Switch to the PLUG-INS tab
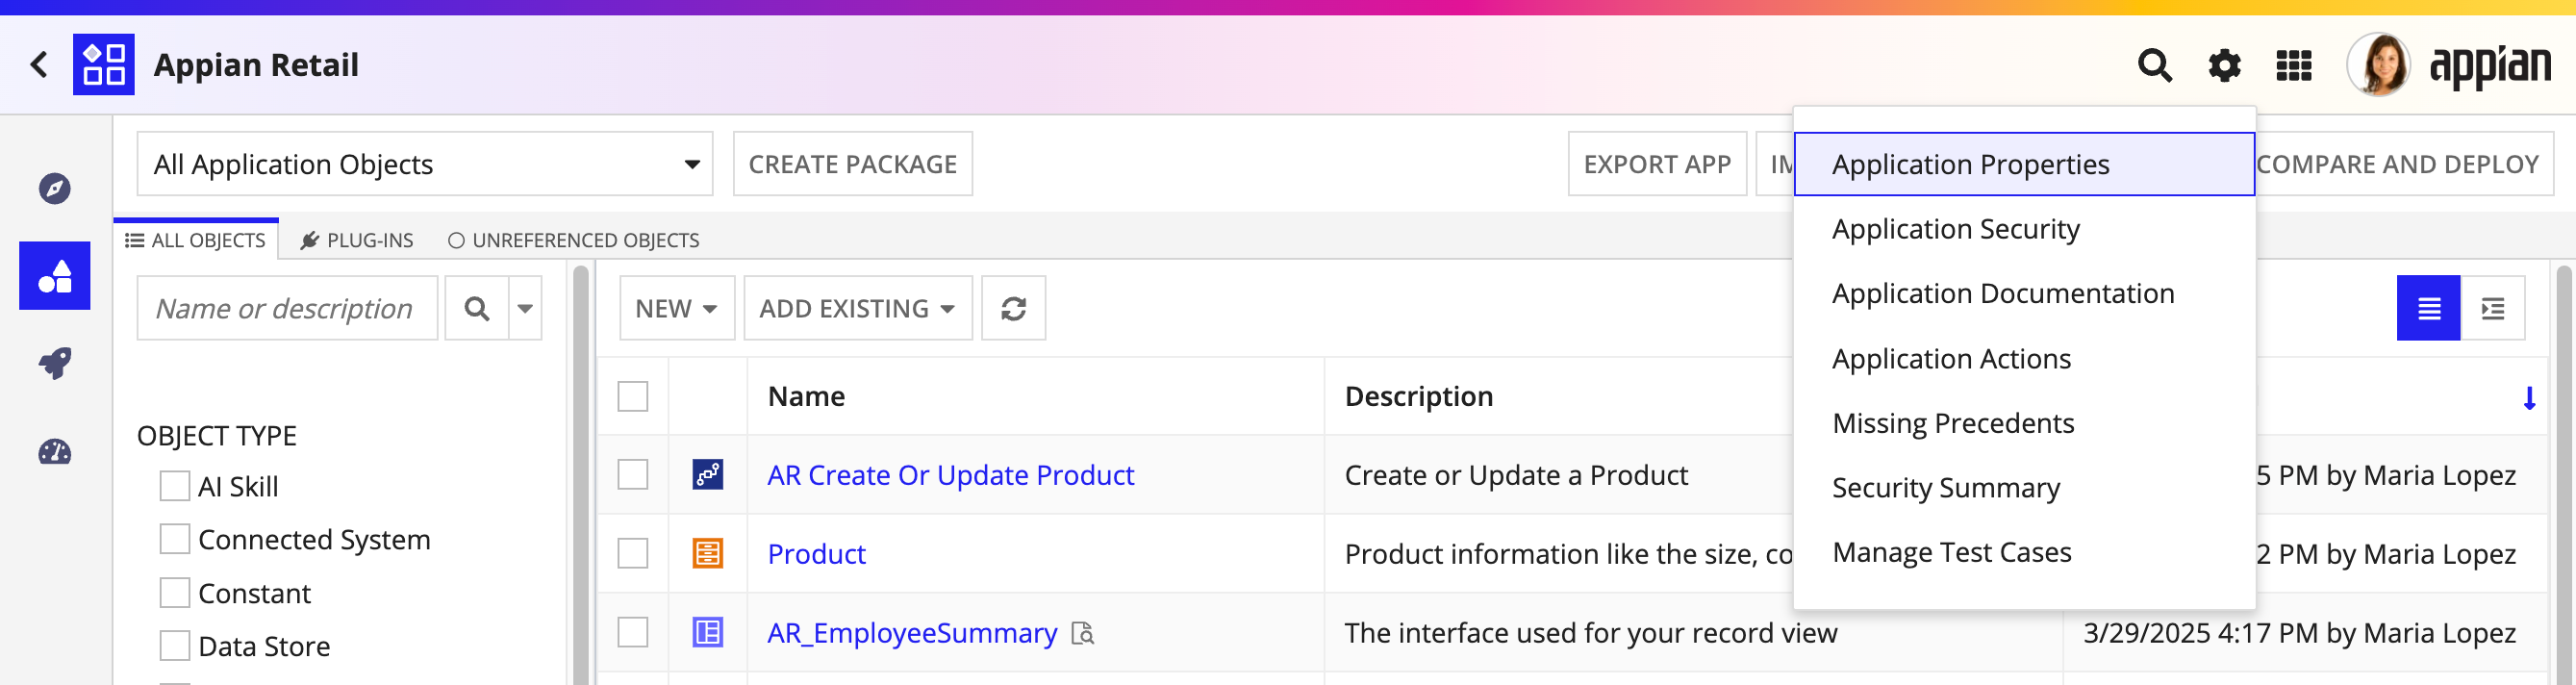Screen dimensions: 2576x685 click(357, 240)
